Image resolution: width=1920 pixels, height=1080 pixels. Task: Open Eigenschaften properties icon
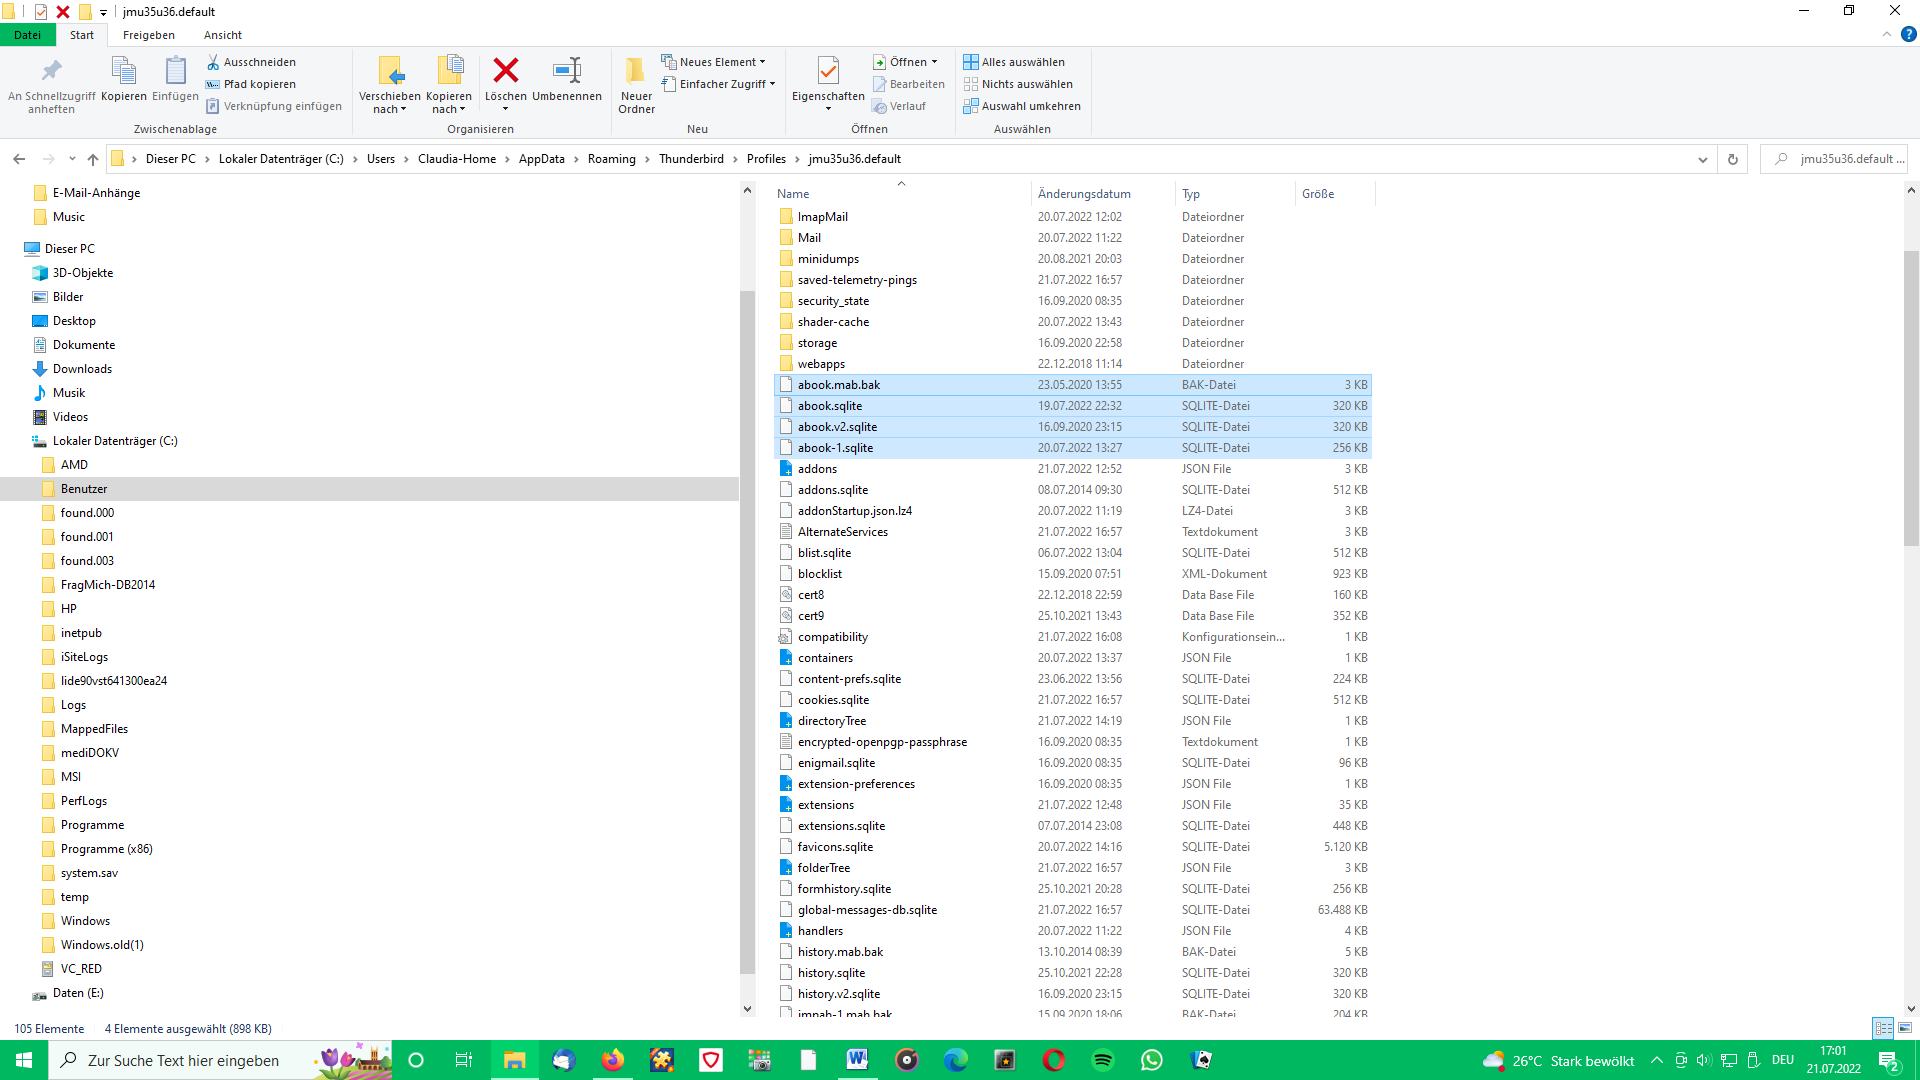tap(828, 72)
